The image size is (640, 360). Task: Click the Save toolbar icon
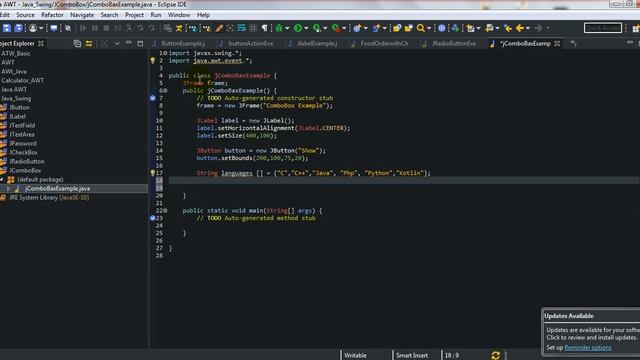tap(7, 28)
